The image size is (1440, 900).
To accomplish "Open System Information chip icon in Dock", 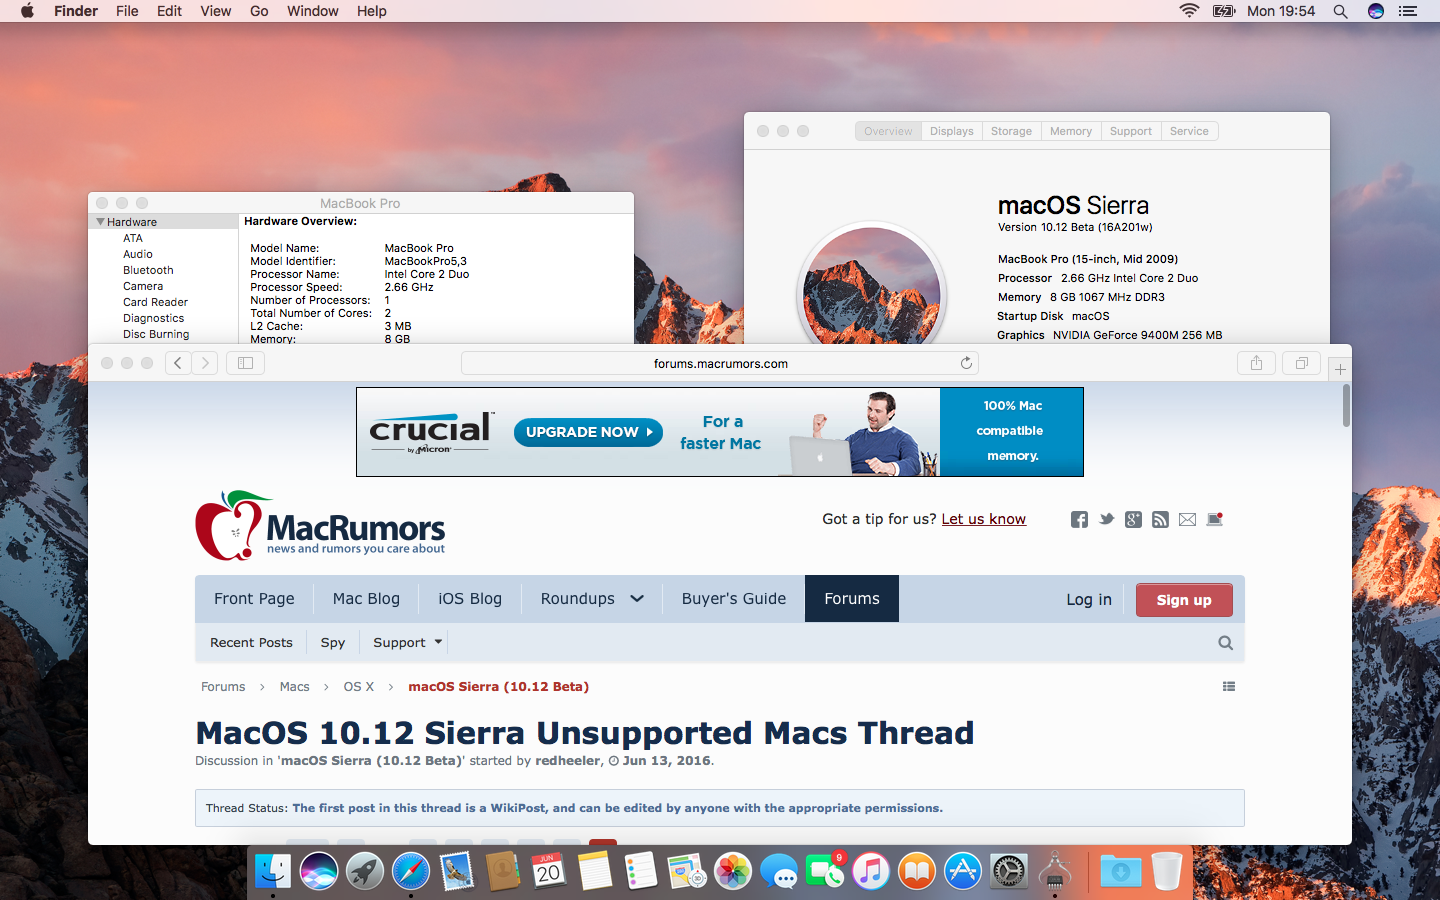I will pos(1054,872).
